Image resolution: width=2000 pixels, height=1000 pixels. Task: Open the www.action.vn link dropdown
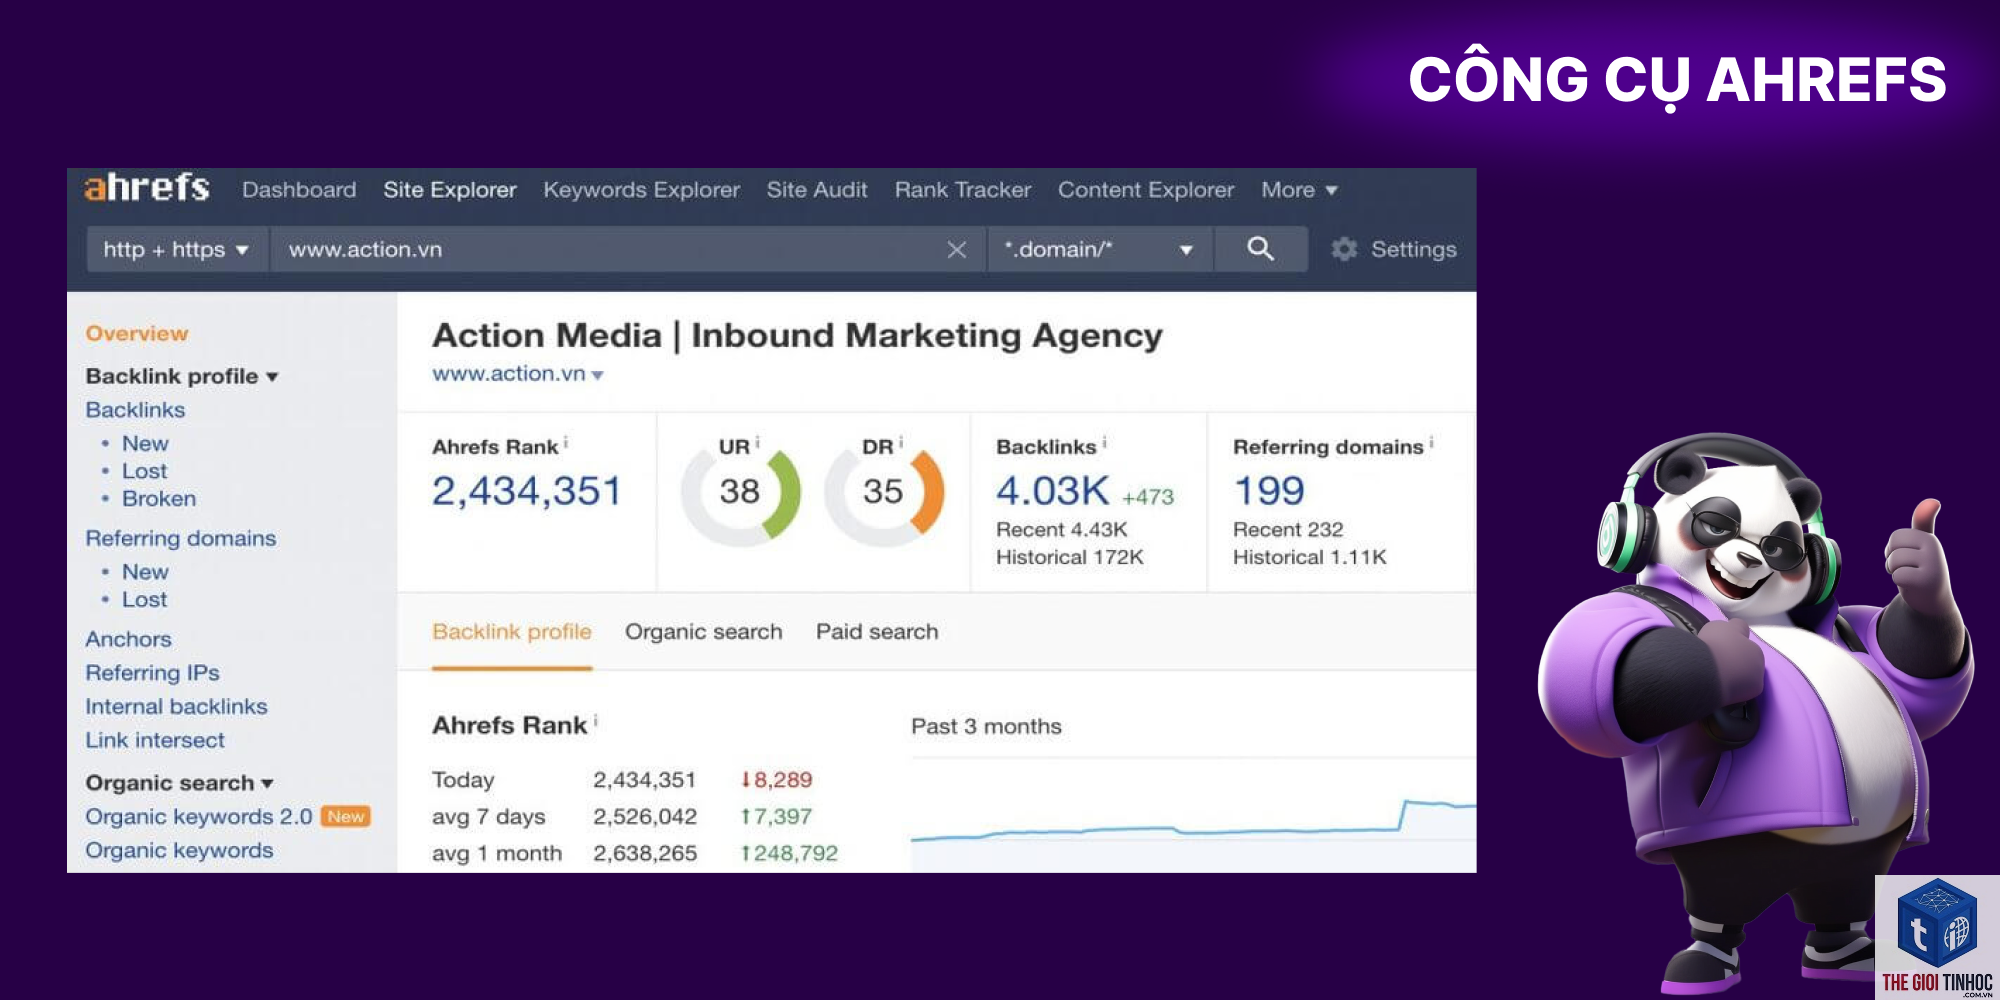point(598,375)
